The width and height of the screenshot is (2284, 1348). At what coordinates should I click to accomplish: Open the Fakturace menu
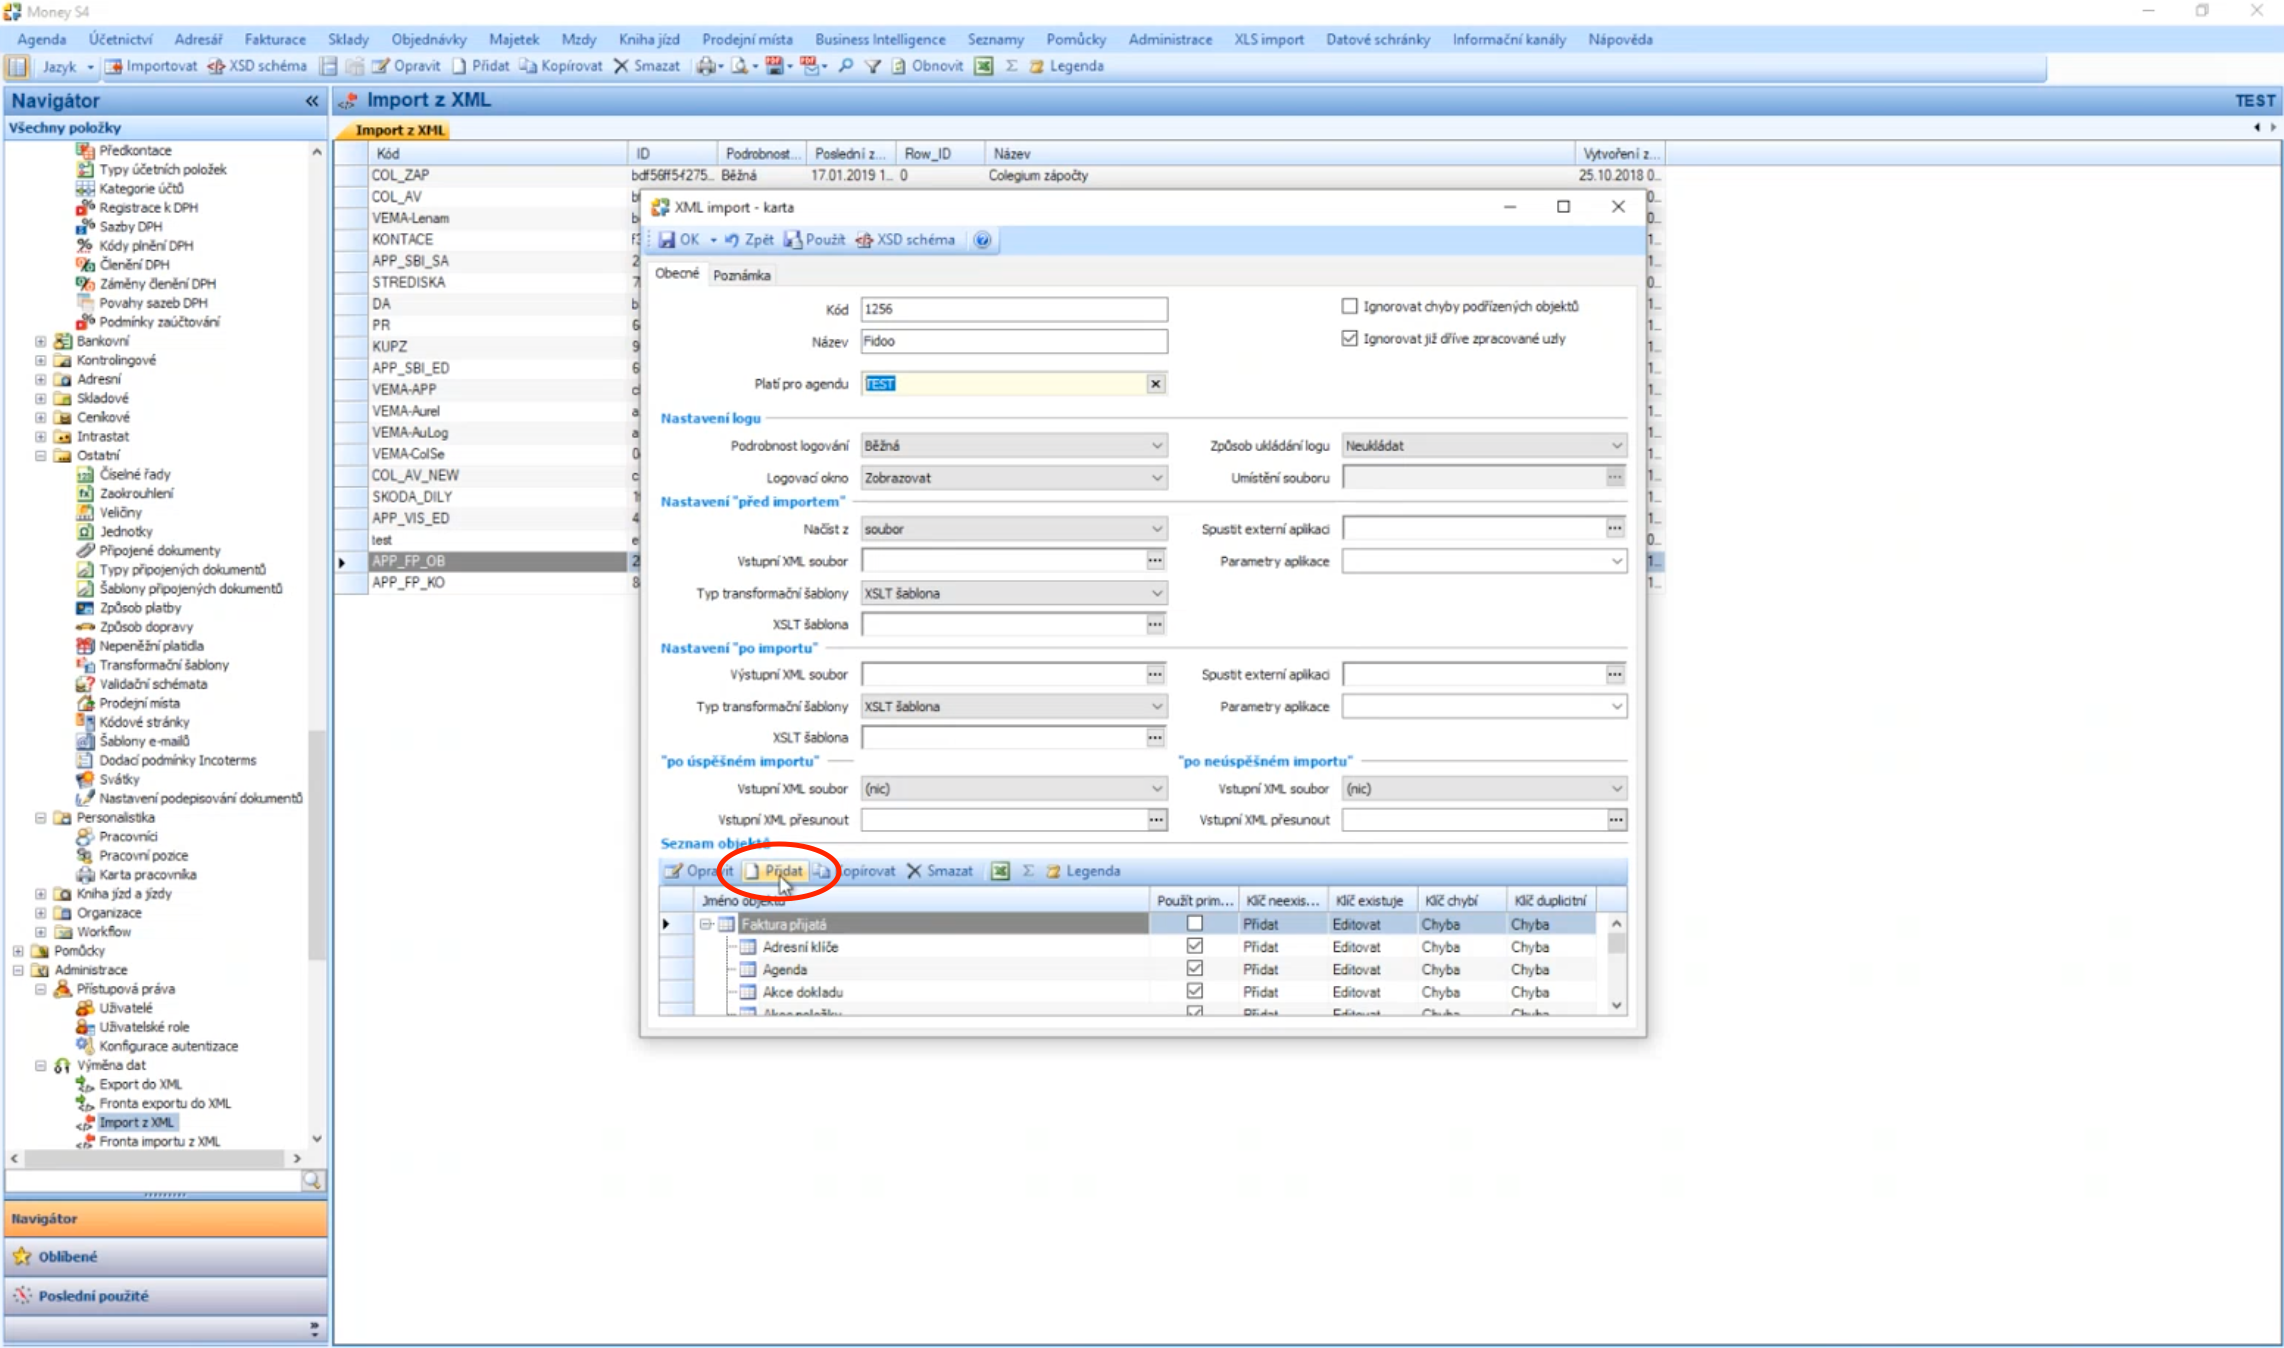coord(275,39)
